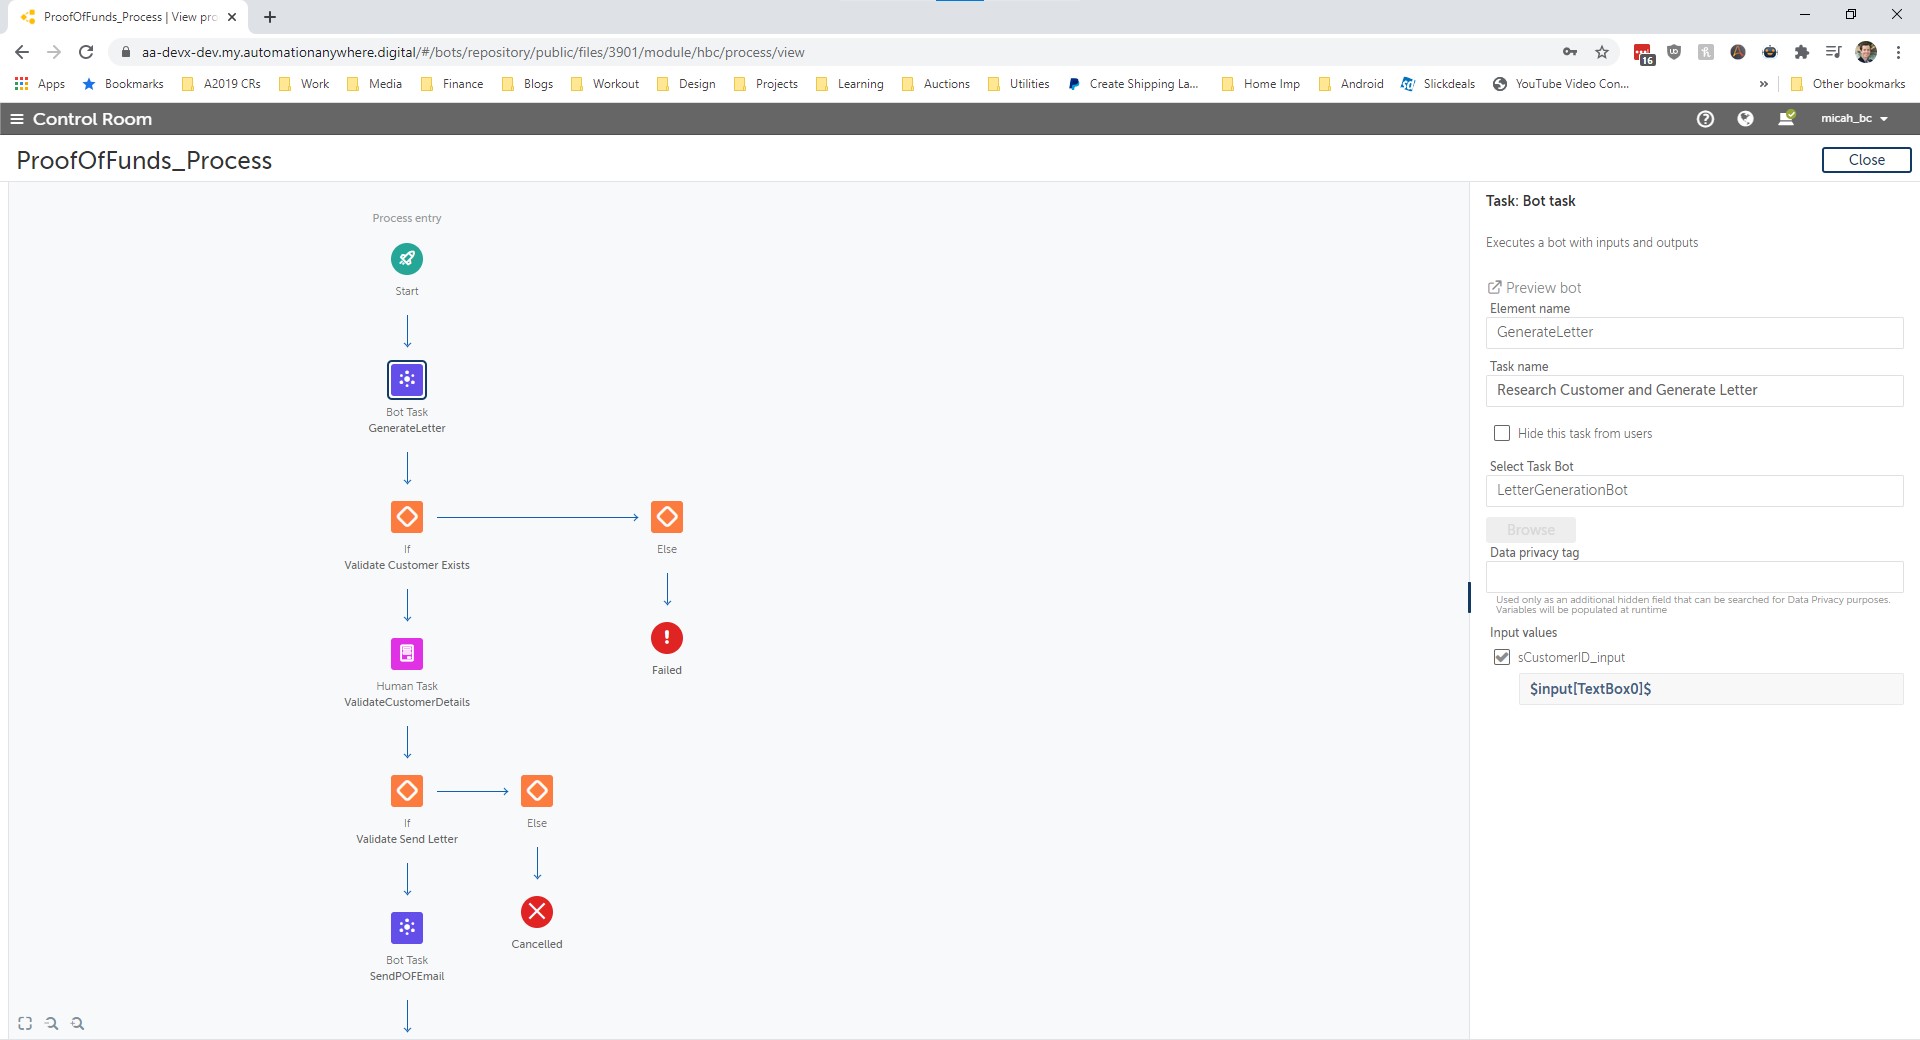Viewport: 1920px width, 1040px height.
Task: Open the Media bookmarks folder
Action: [374, 84]
